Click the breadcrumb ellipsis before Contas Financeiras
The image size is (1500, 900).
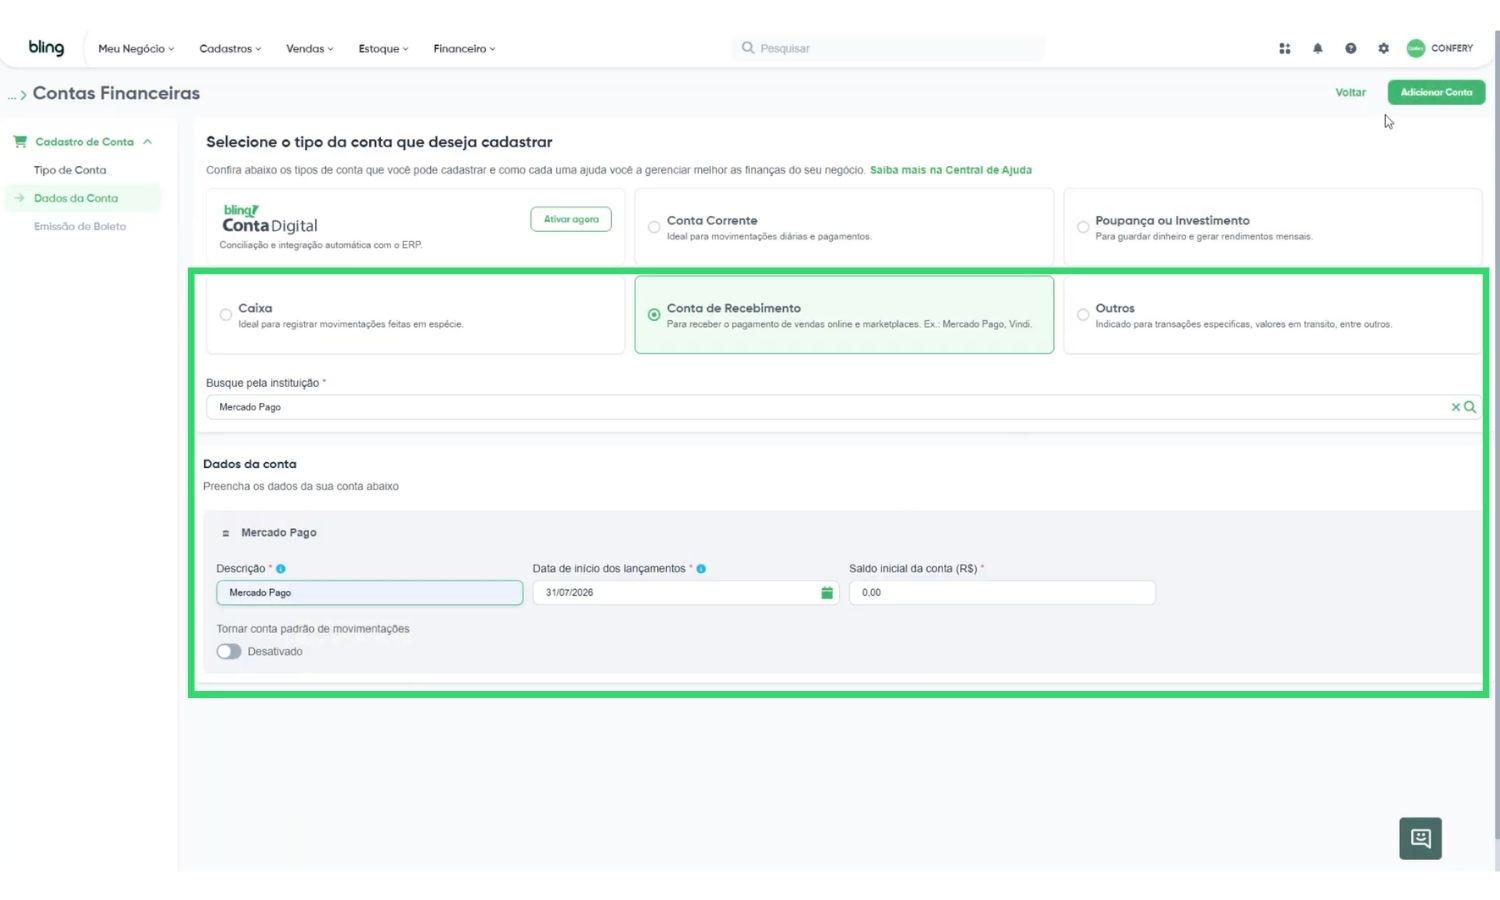click(12, 95)
